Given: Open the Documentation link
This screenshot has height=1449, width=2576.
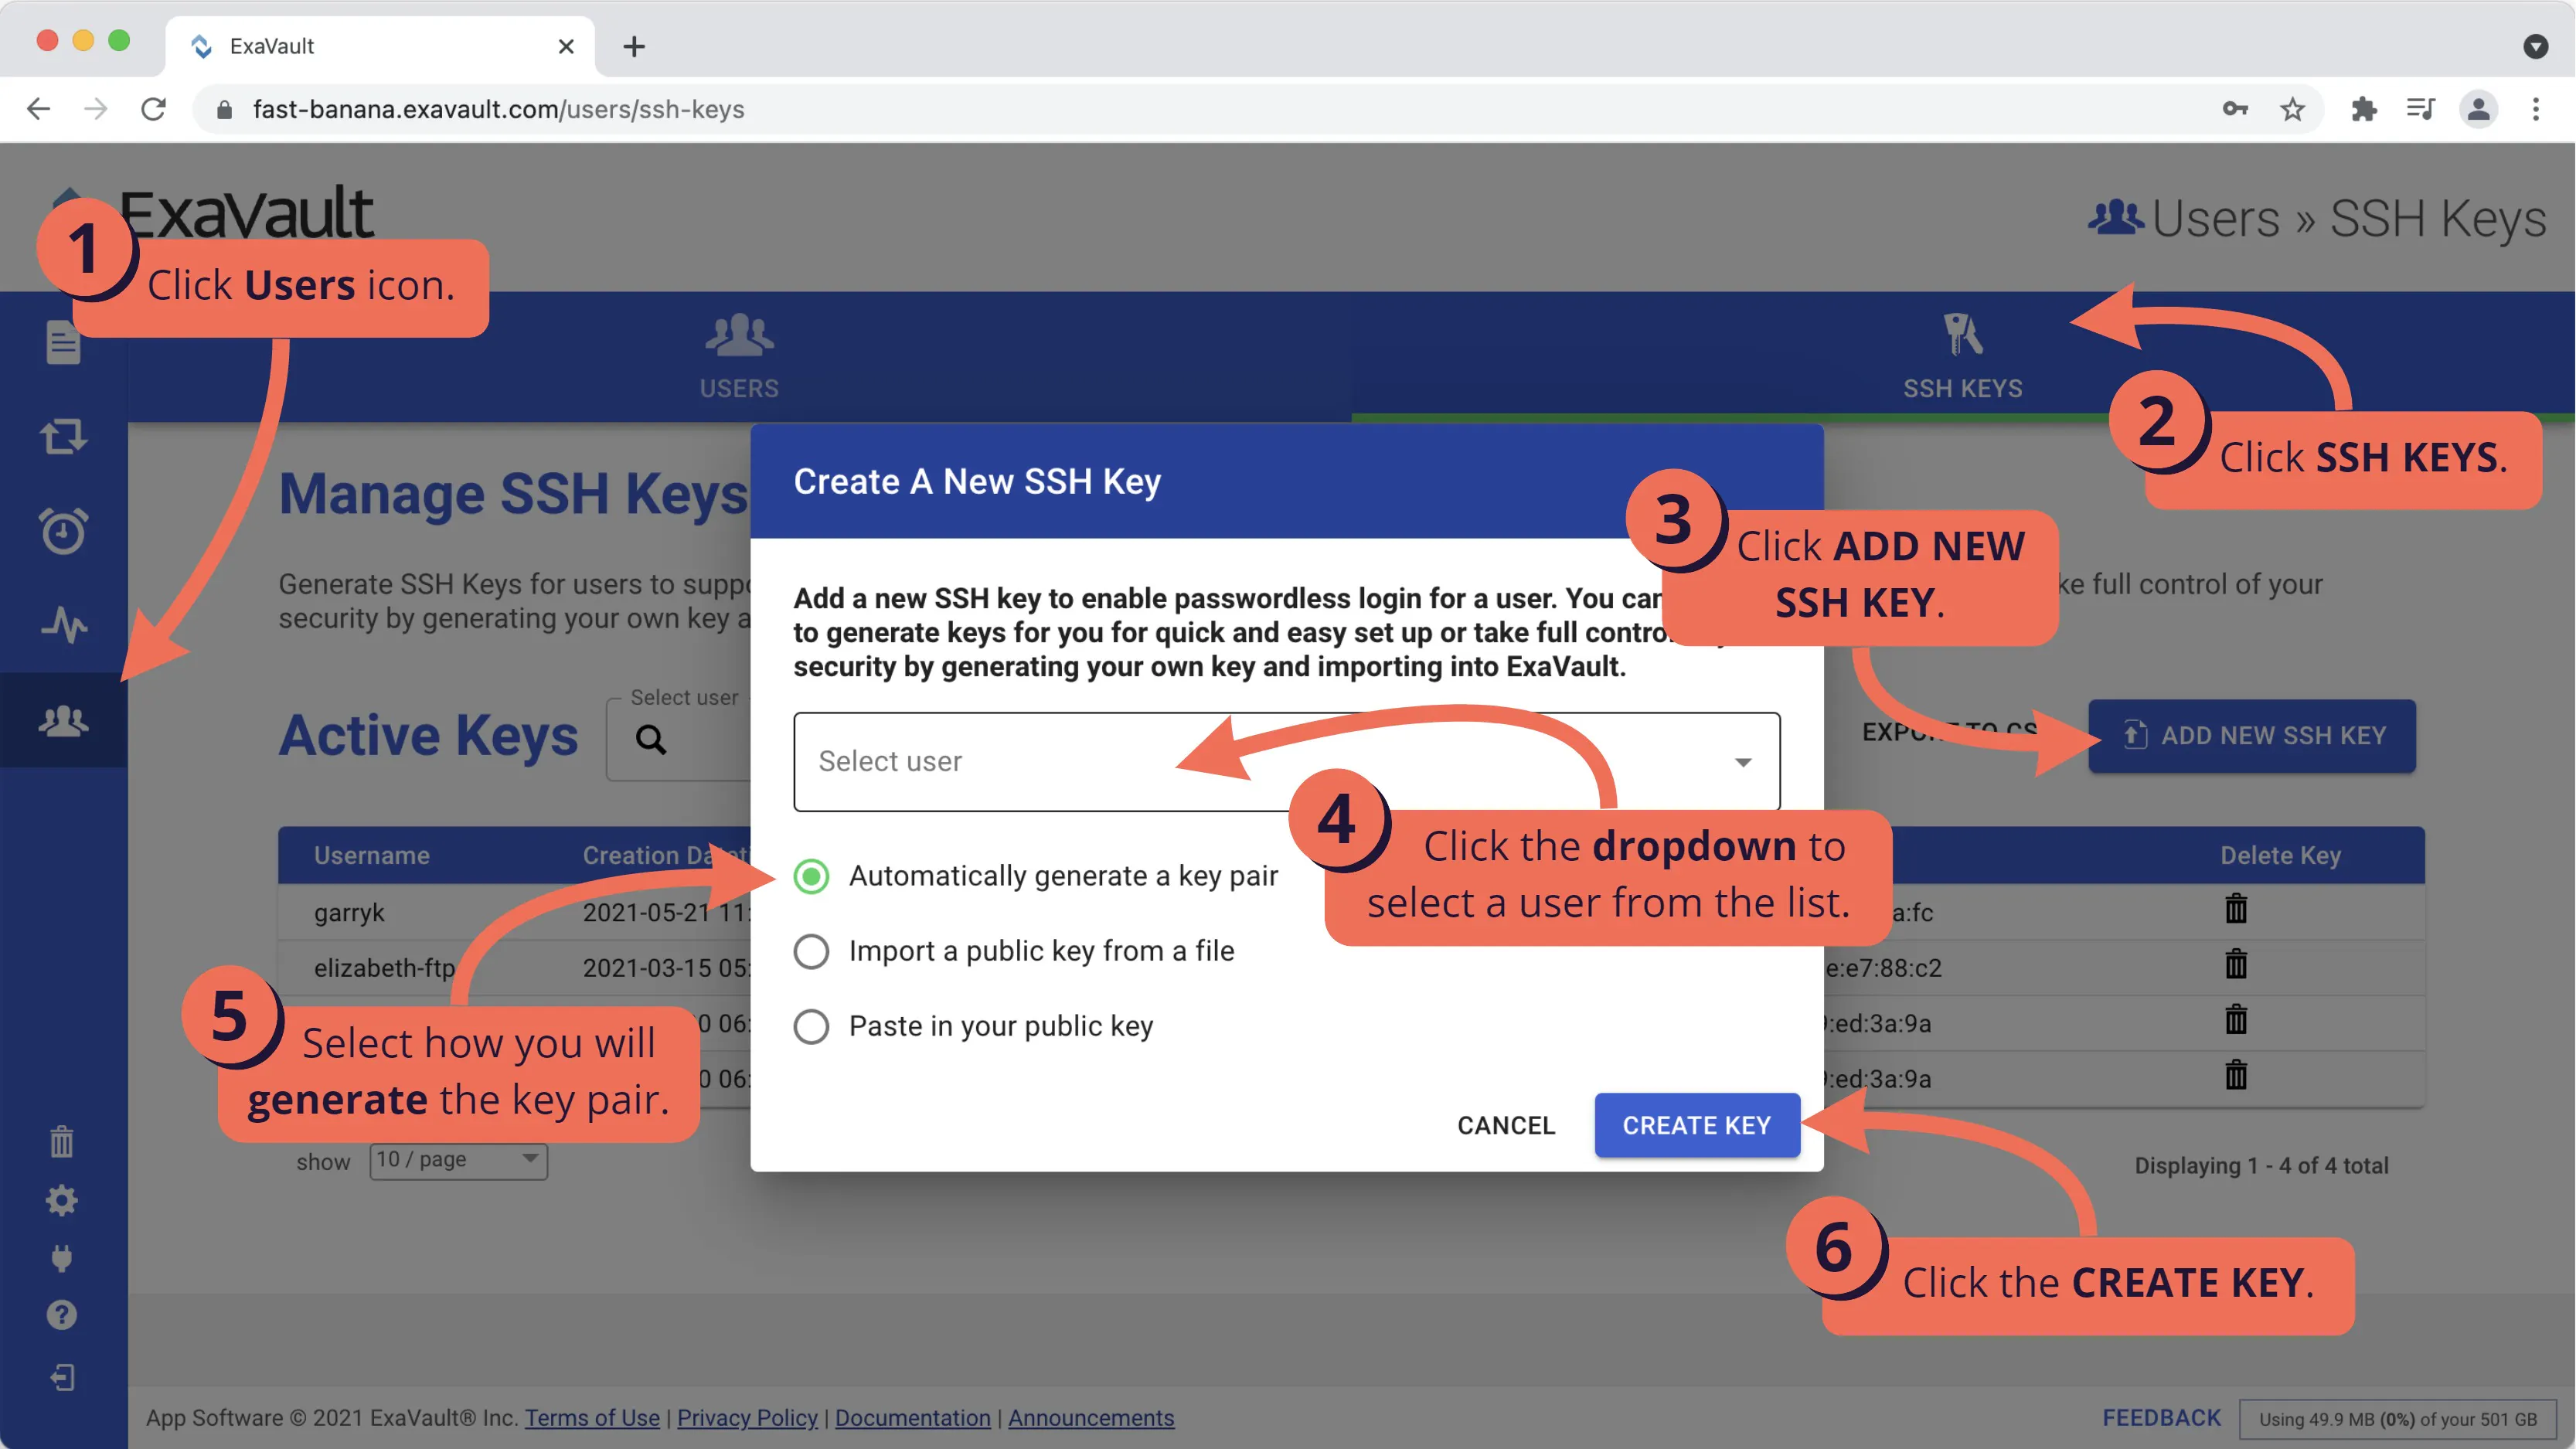Looking at the screenshot, I should click(912, 1418).
